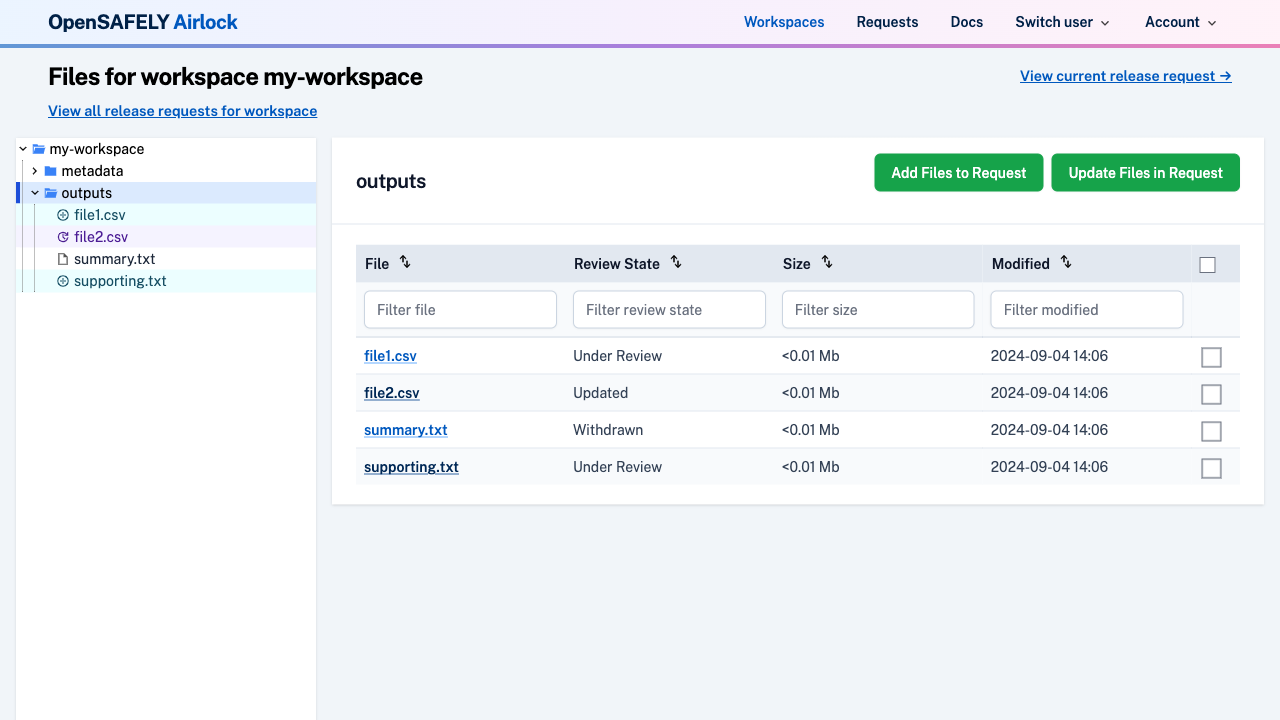Open supporting.txt from the table
Screen dimensions: 1280x720
click(x=411, y=467)
